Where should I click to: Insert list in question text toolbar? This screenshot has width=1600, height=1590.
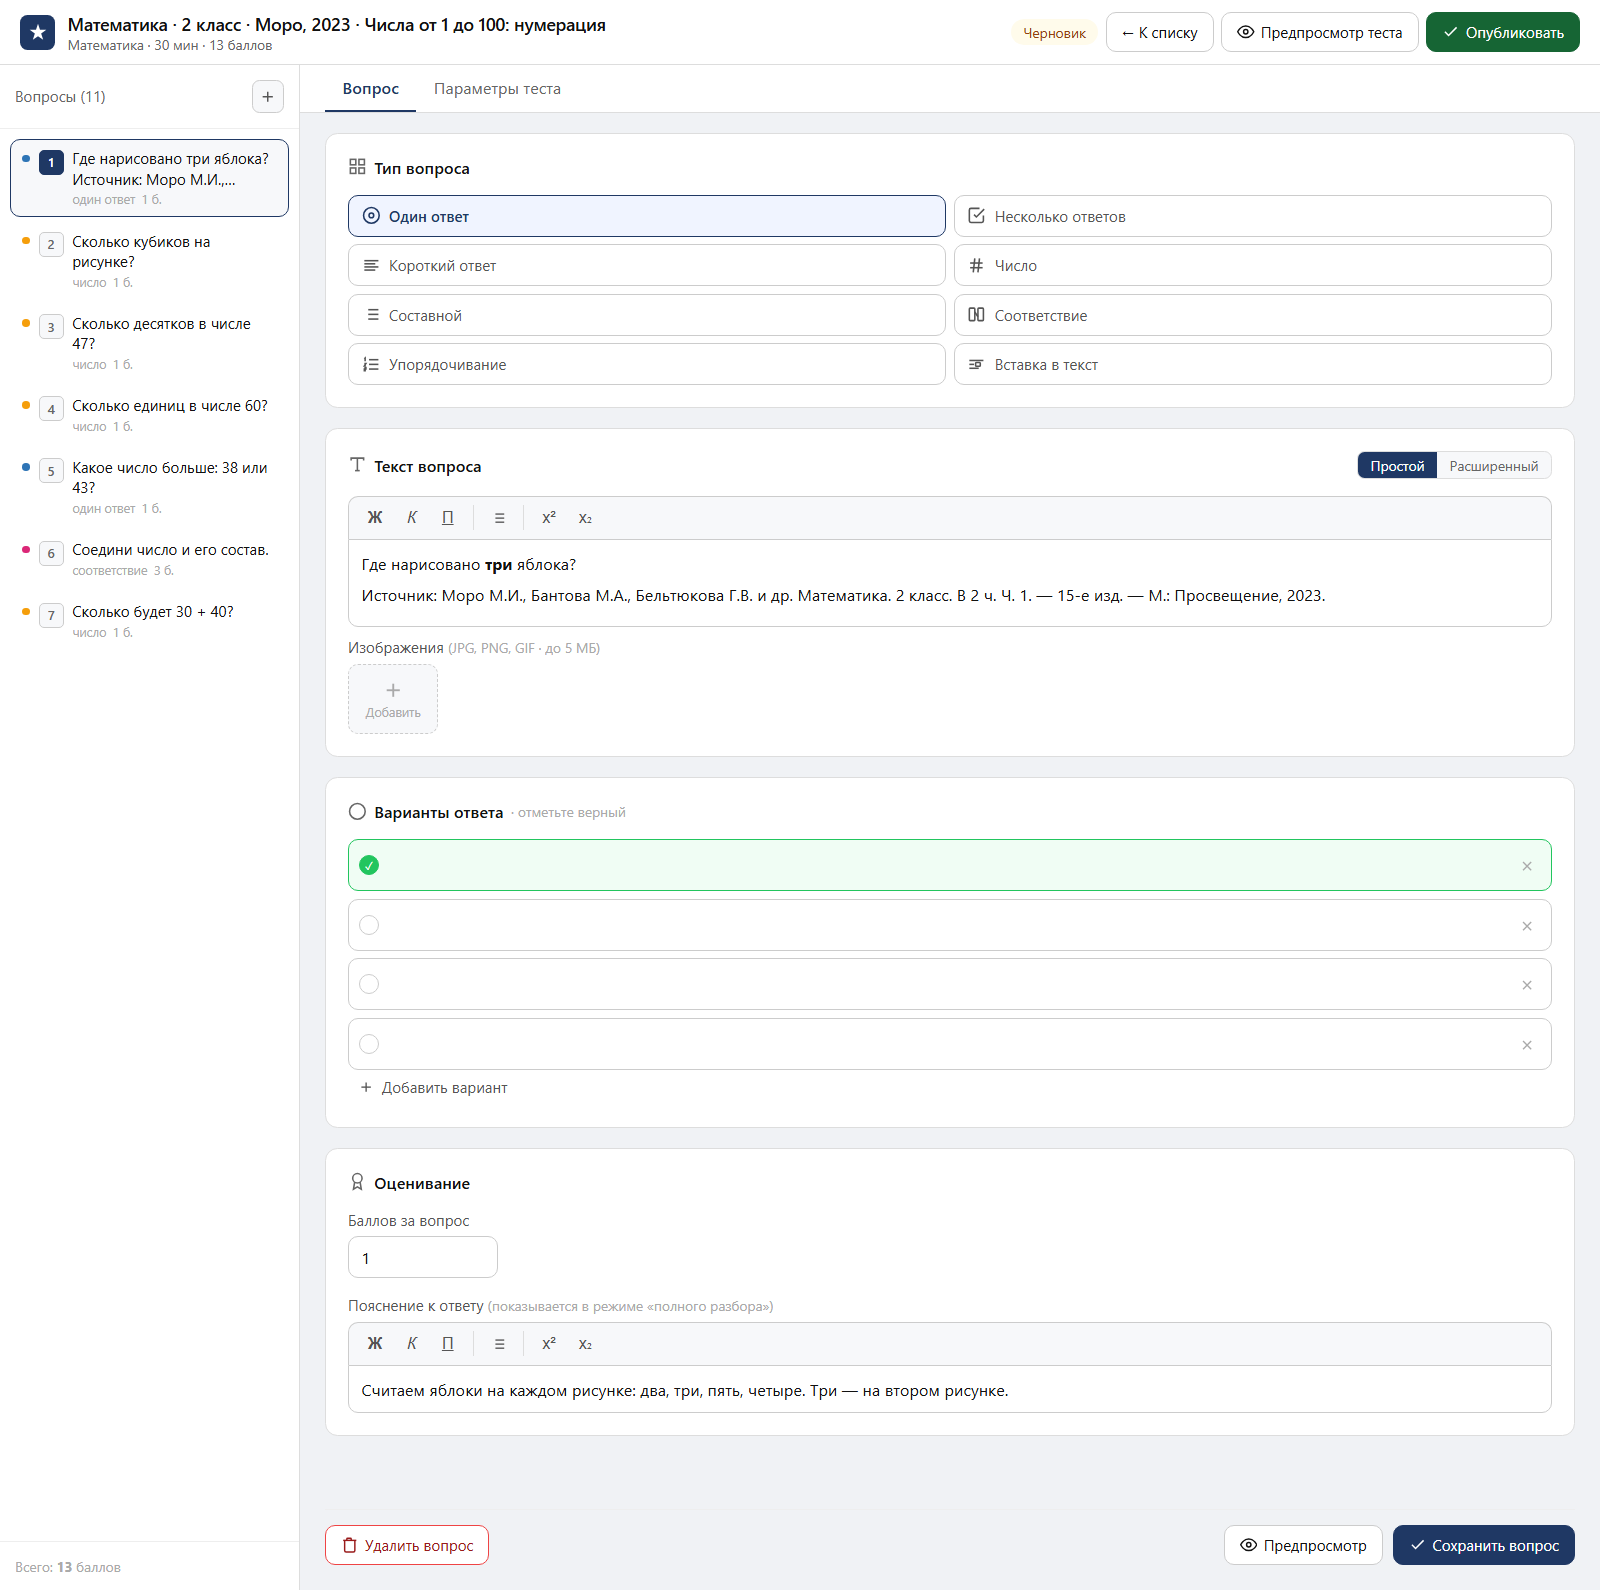pyautogui.click(x=499, y=518)
